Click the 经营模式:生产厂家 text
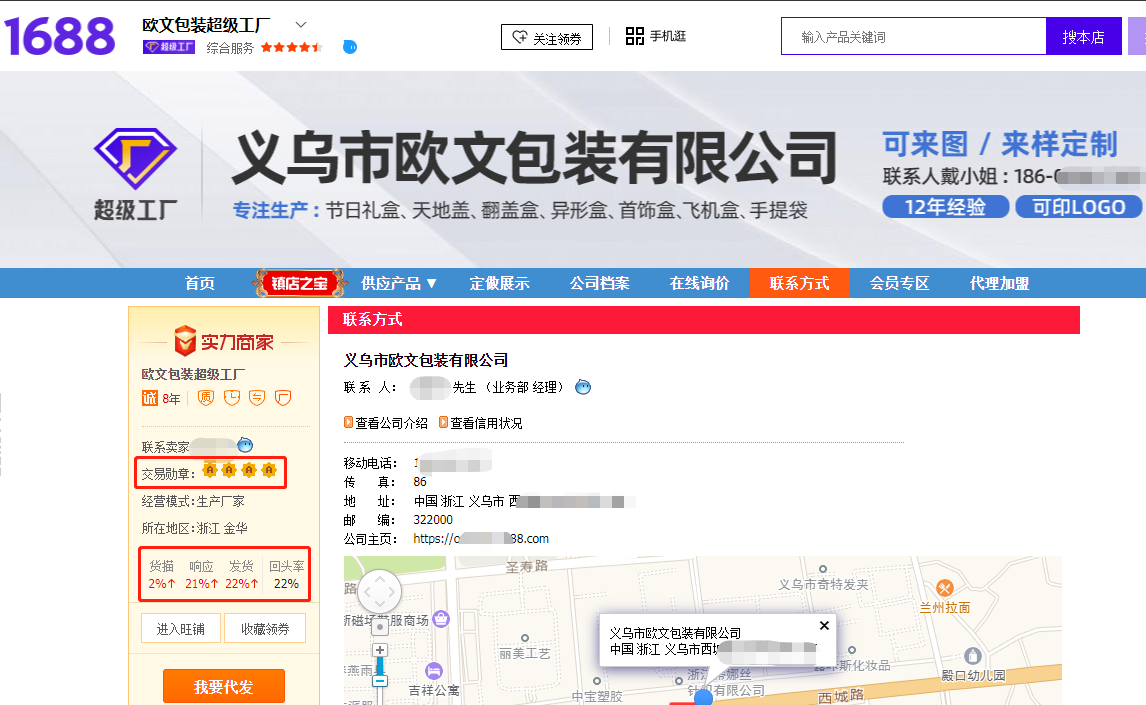The image size is (1146, 705). point(193,501)
